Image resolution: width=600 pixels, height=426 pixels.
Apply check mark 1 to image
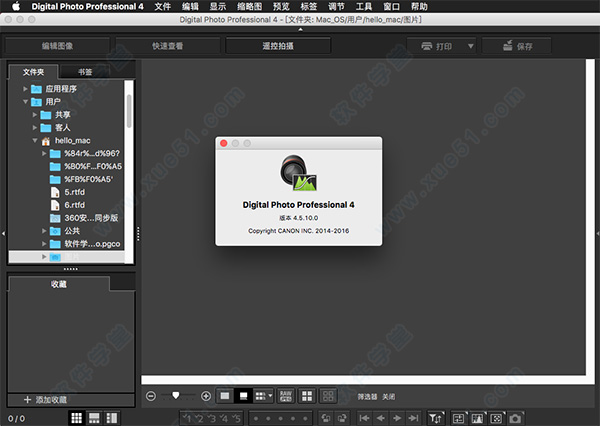[x=188, y=418]
